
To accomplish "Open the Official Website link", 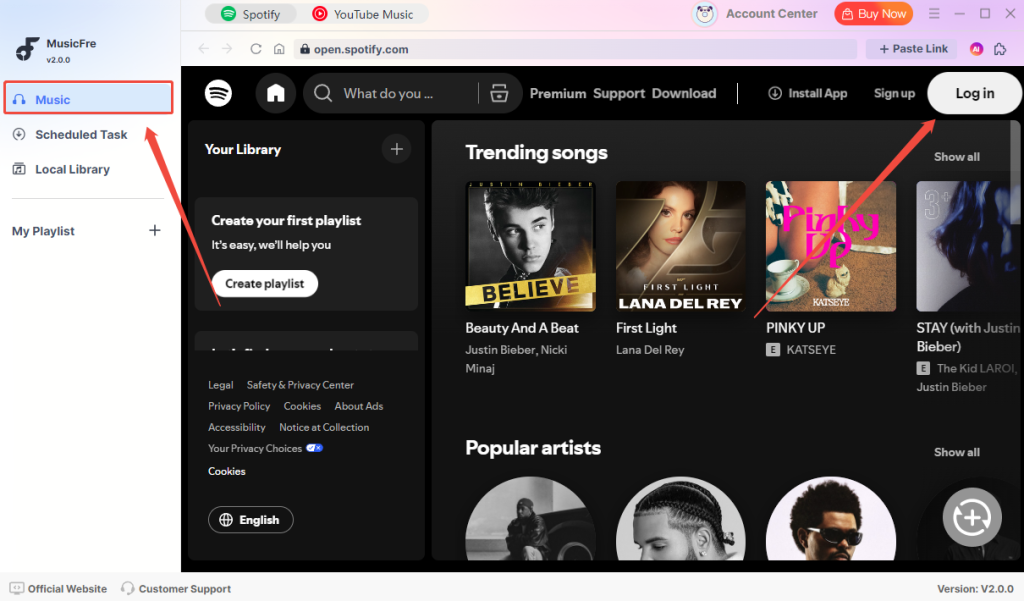I will [x=58, y=589].
